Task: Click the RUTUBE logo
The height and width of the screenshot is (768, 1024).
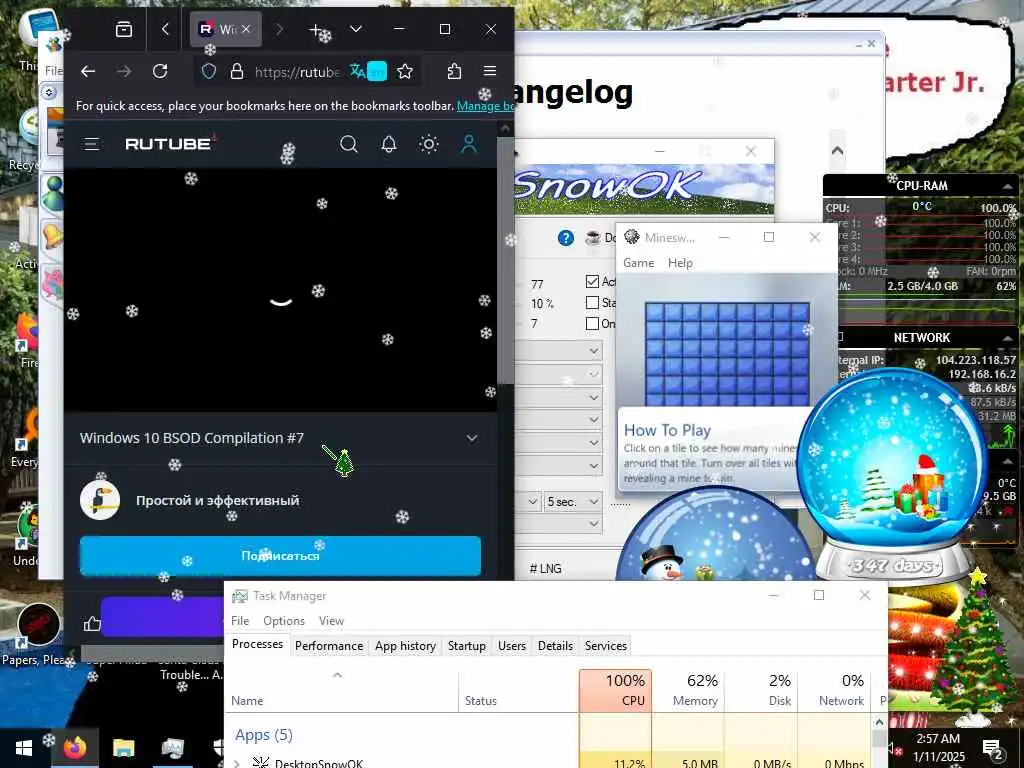Action: [168, 144]
